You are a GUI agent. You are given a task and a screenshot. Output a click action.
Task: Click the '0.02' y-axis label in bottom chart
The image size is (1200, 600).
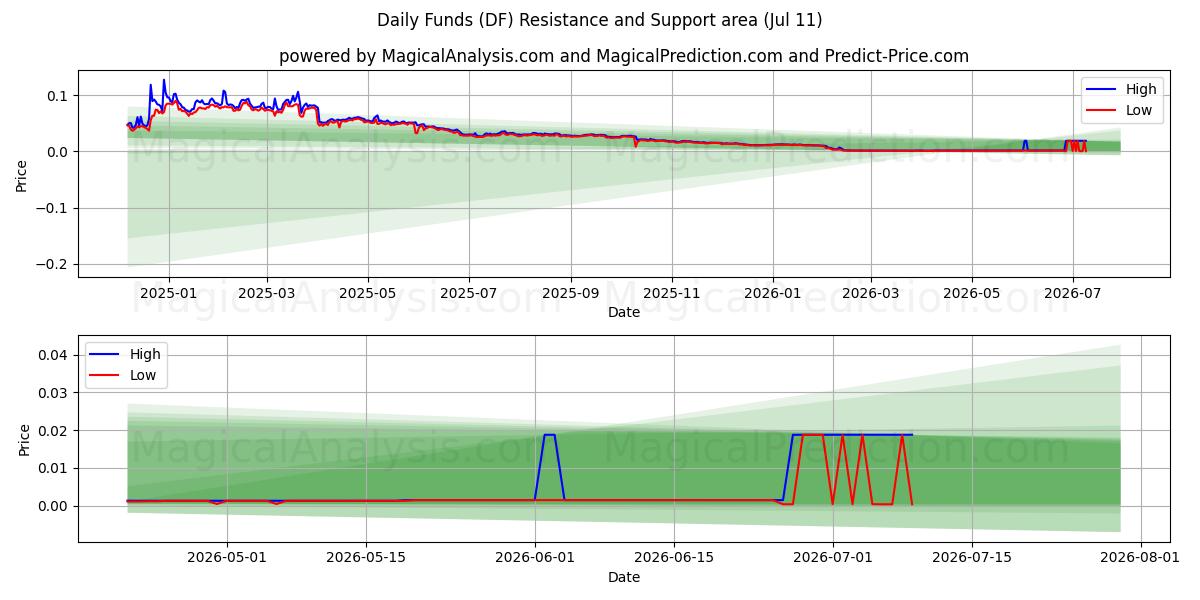pos(55,431)
